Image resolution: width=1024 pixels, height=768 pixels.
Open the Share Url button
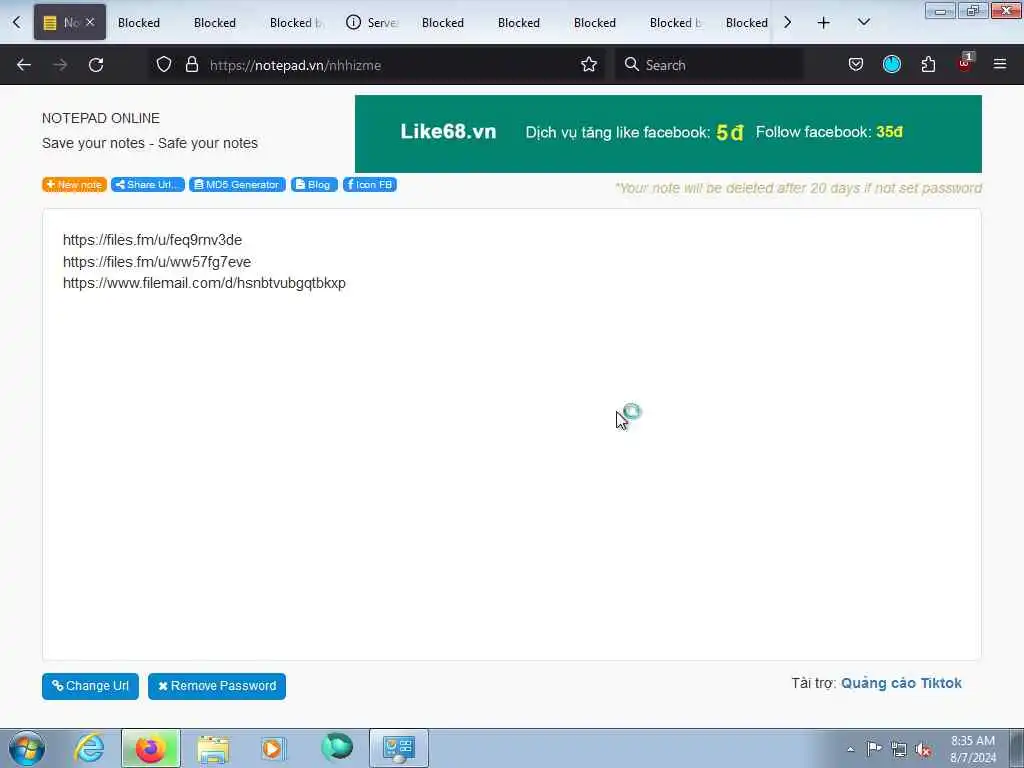coord(148,185)
